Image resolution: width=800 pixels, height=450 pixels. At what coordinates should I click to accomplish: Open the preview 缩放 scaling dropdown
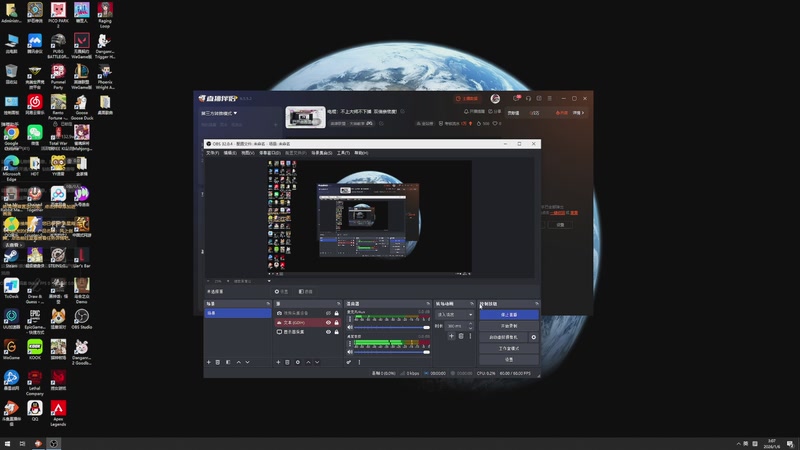252,281
